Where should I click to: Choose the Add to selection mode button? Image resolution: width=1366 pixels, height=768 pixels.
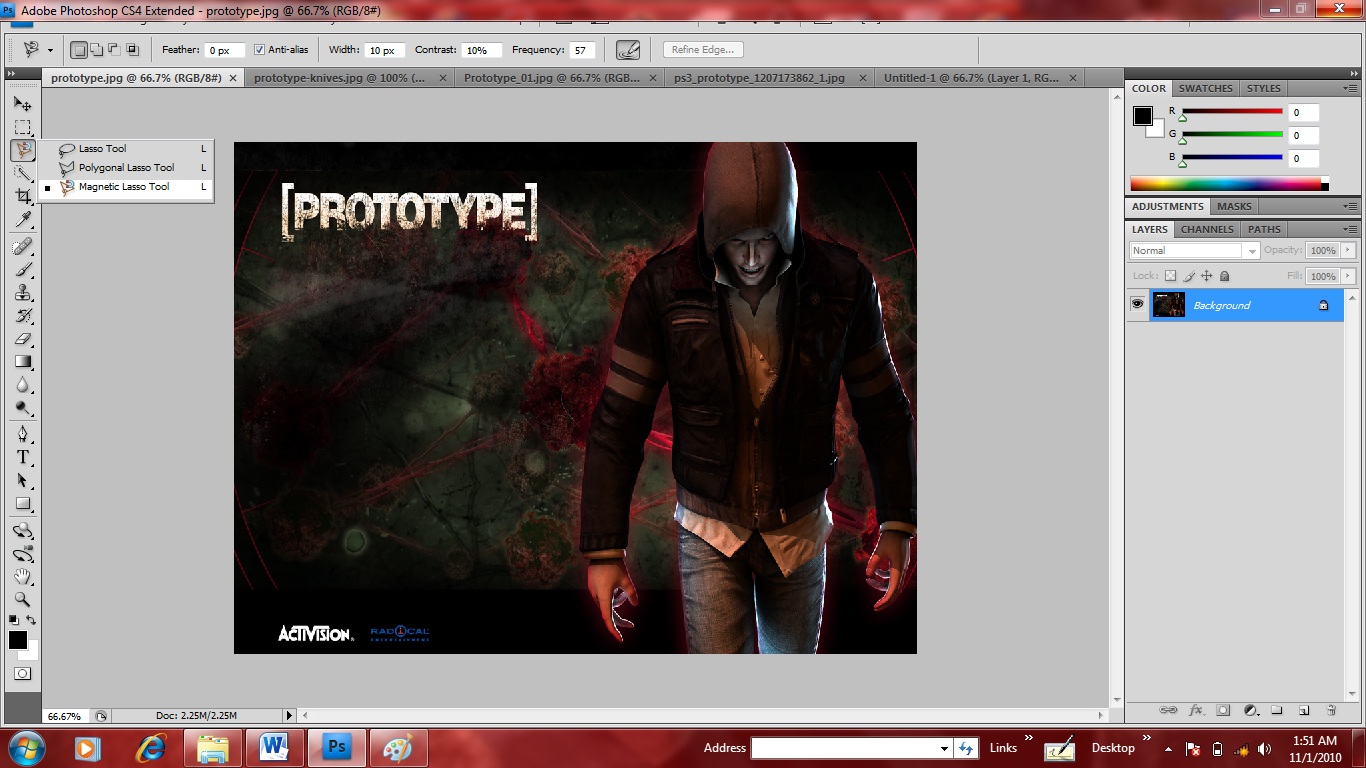click(x=96, y=50)
